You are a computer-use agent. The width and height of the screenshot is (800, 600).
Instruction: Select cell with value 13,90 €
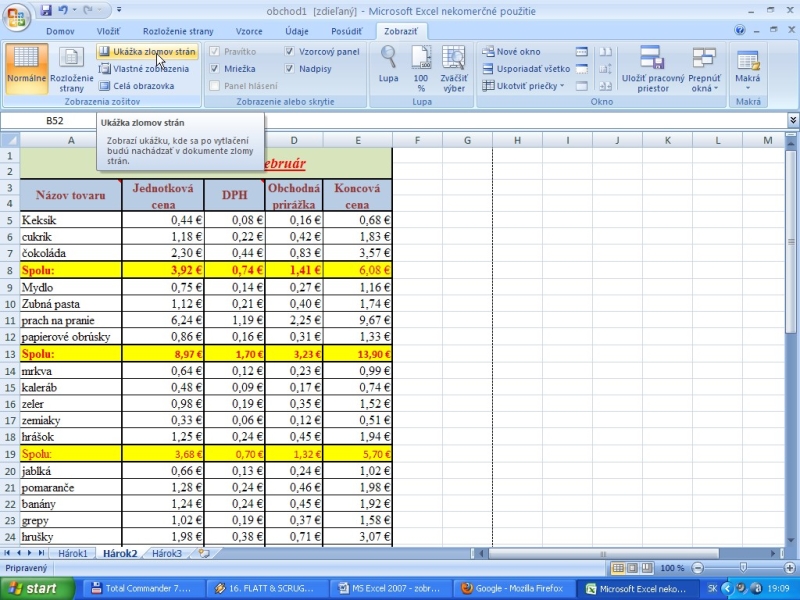pyautogui.click(x=358, y=354)
